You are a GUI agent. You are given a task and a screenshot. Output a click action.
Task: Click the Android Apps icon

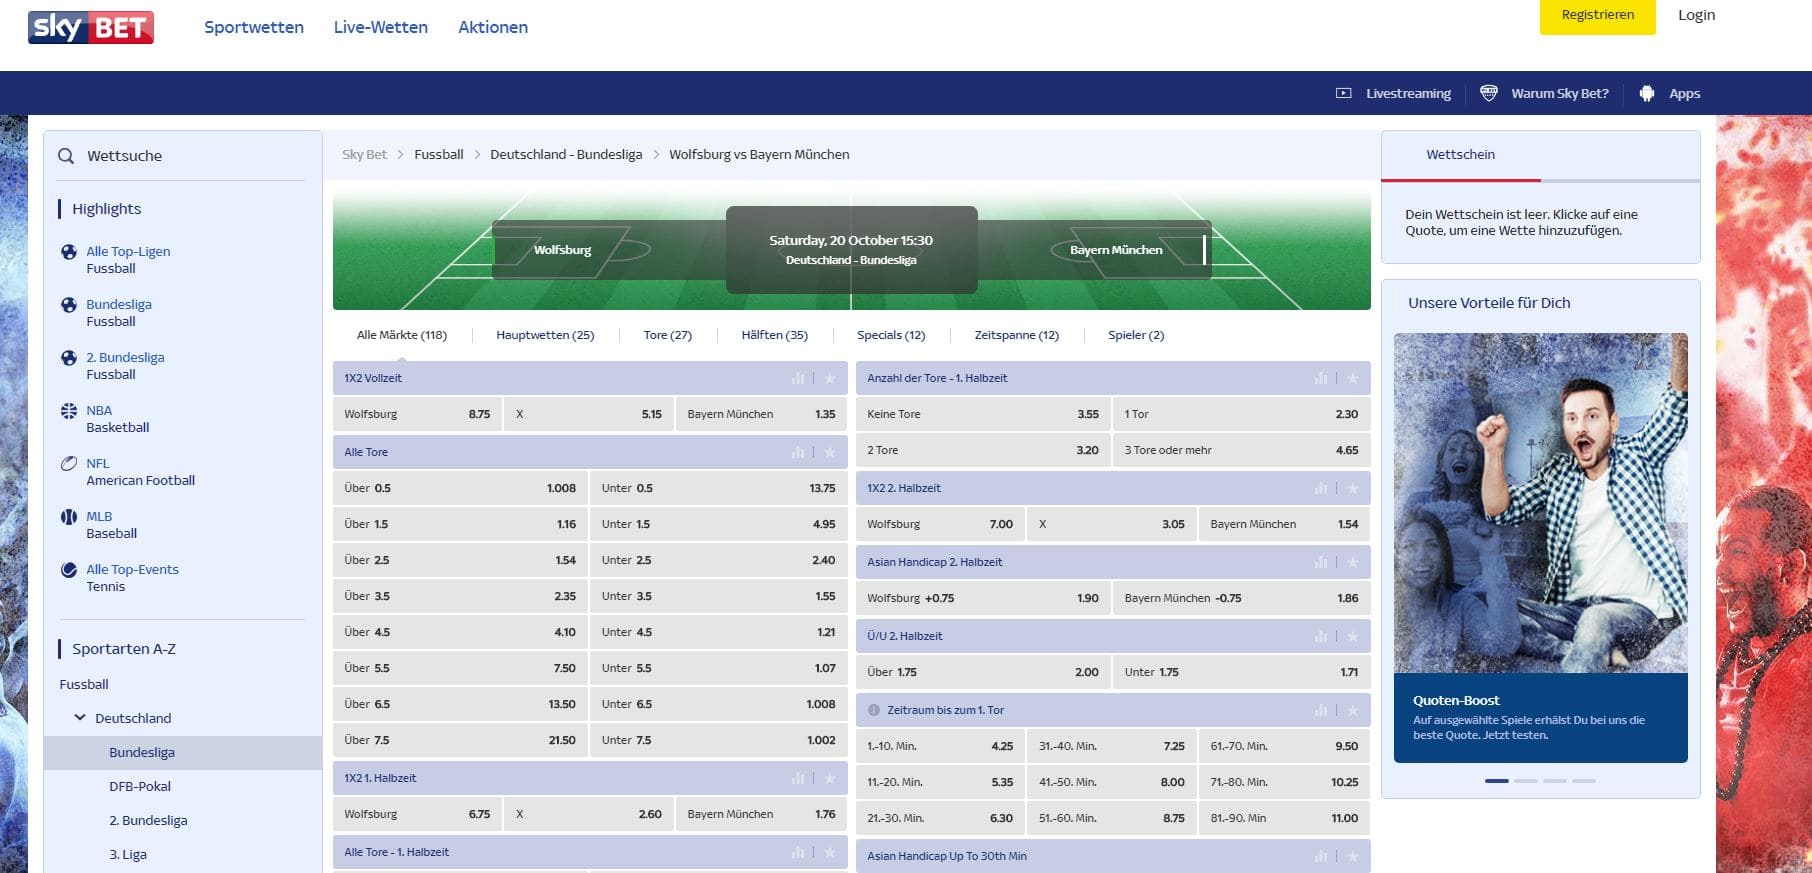point(1647,93)
